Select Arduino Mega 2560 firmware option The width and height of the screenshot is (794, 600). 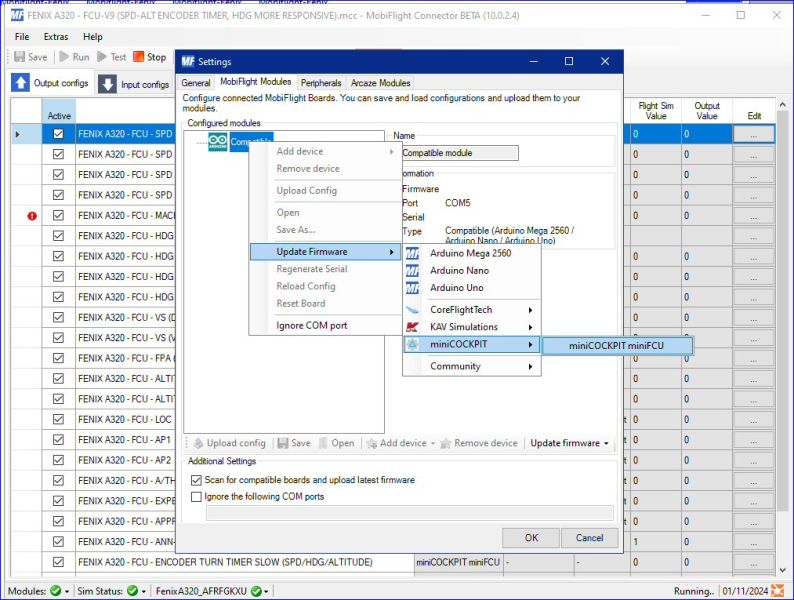[471, 253]
